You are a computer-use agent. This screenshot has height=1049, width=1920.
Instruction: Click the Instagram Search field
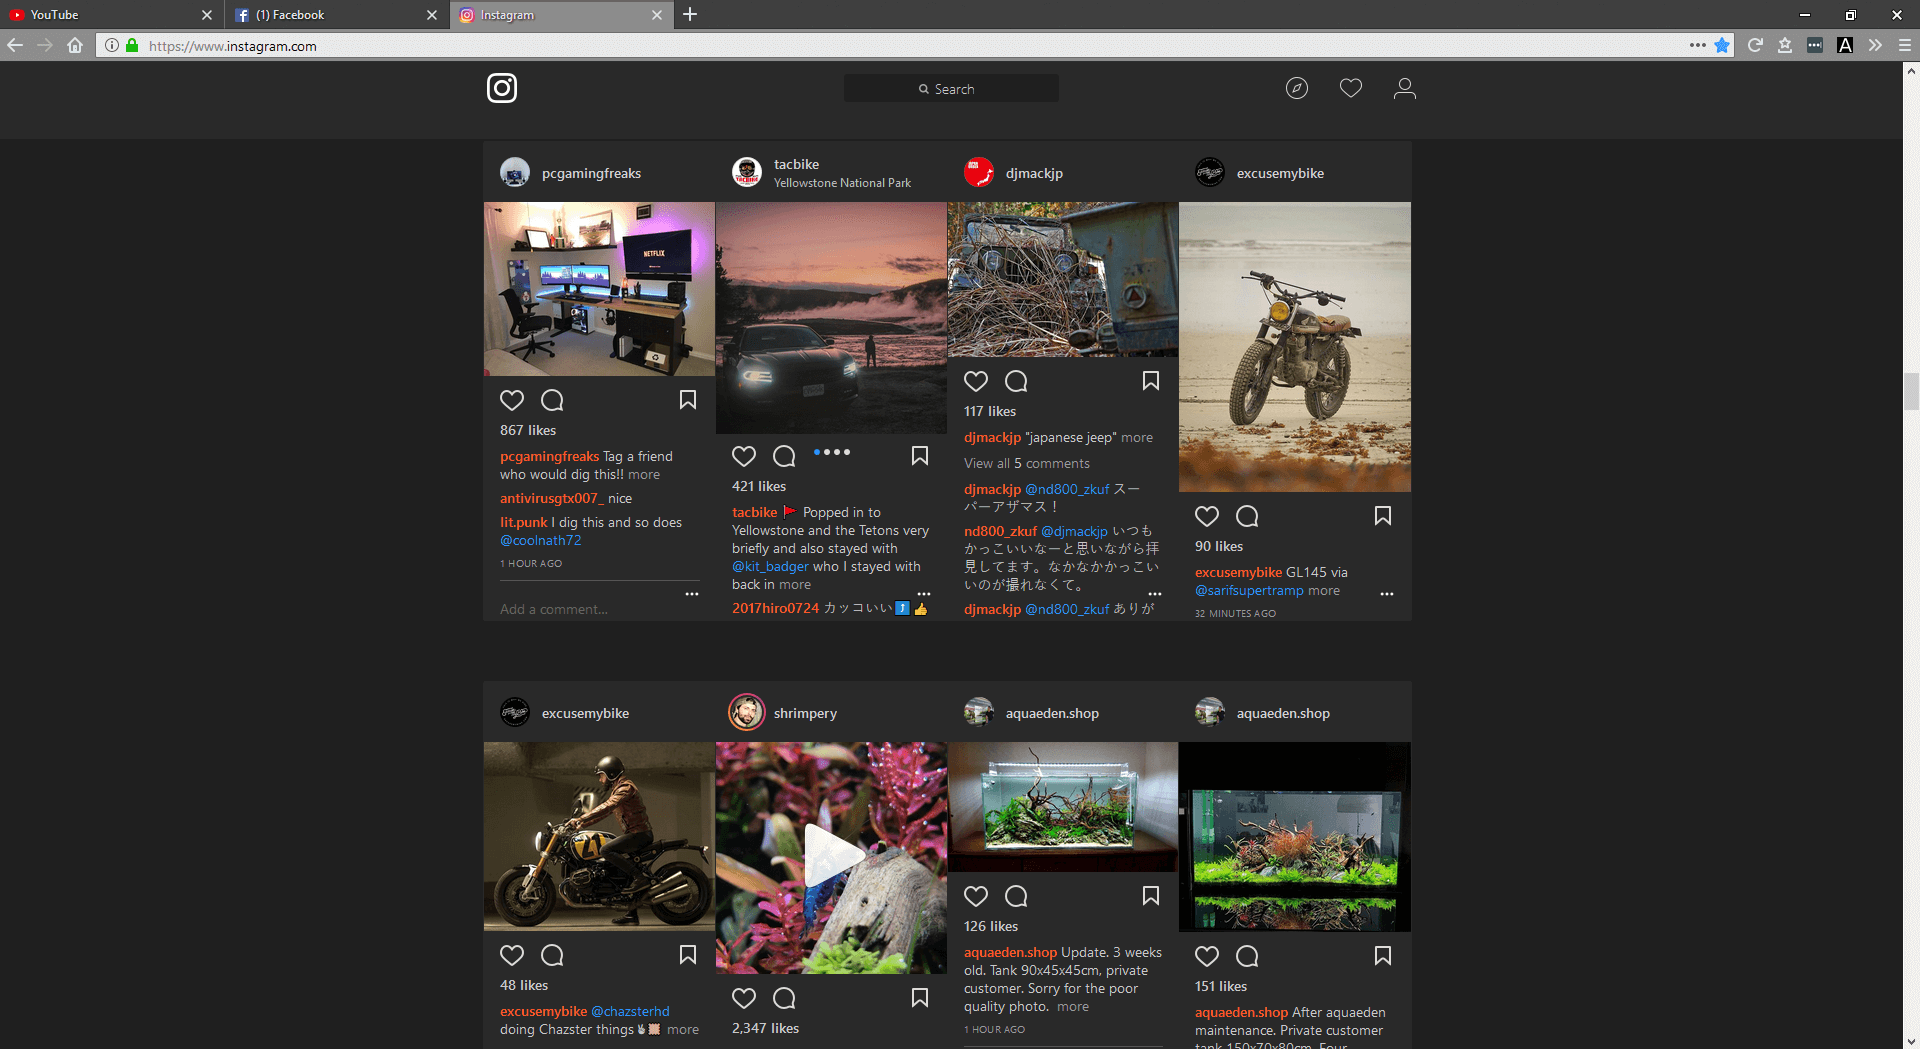951,88
